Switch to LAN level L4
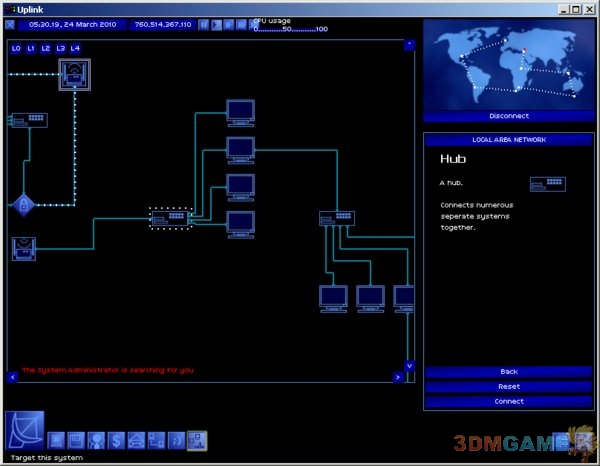 pyautogui.click(x=76, y=48)
